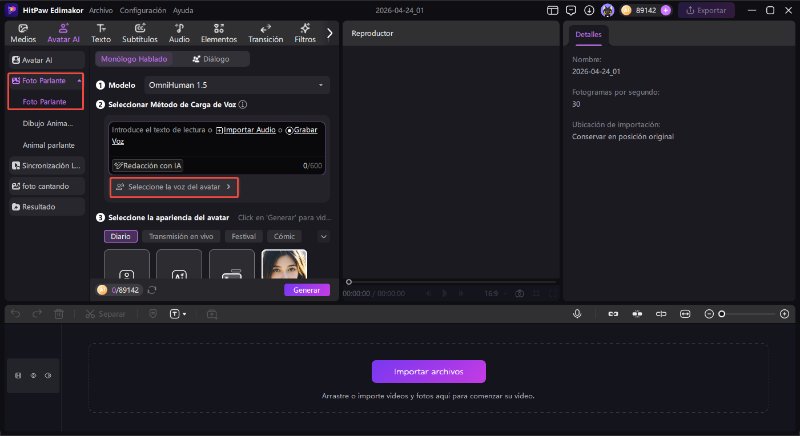Screen dimensions: 800x436
Task: Click the Redacción con IA button
Action: point(147,165)
